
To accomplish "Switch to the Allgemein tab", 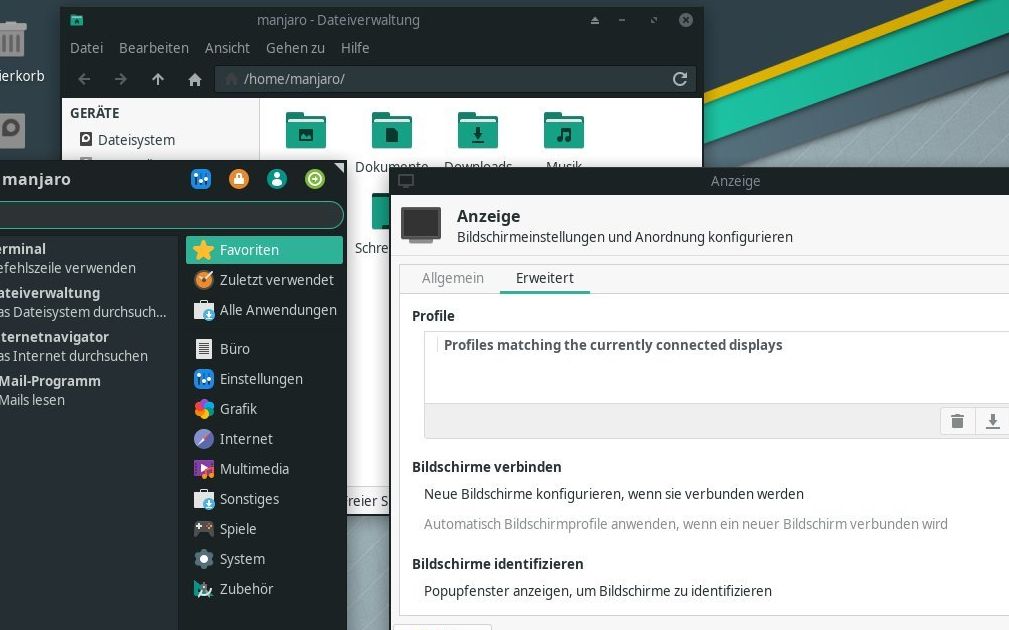I will 452,278.
